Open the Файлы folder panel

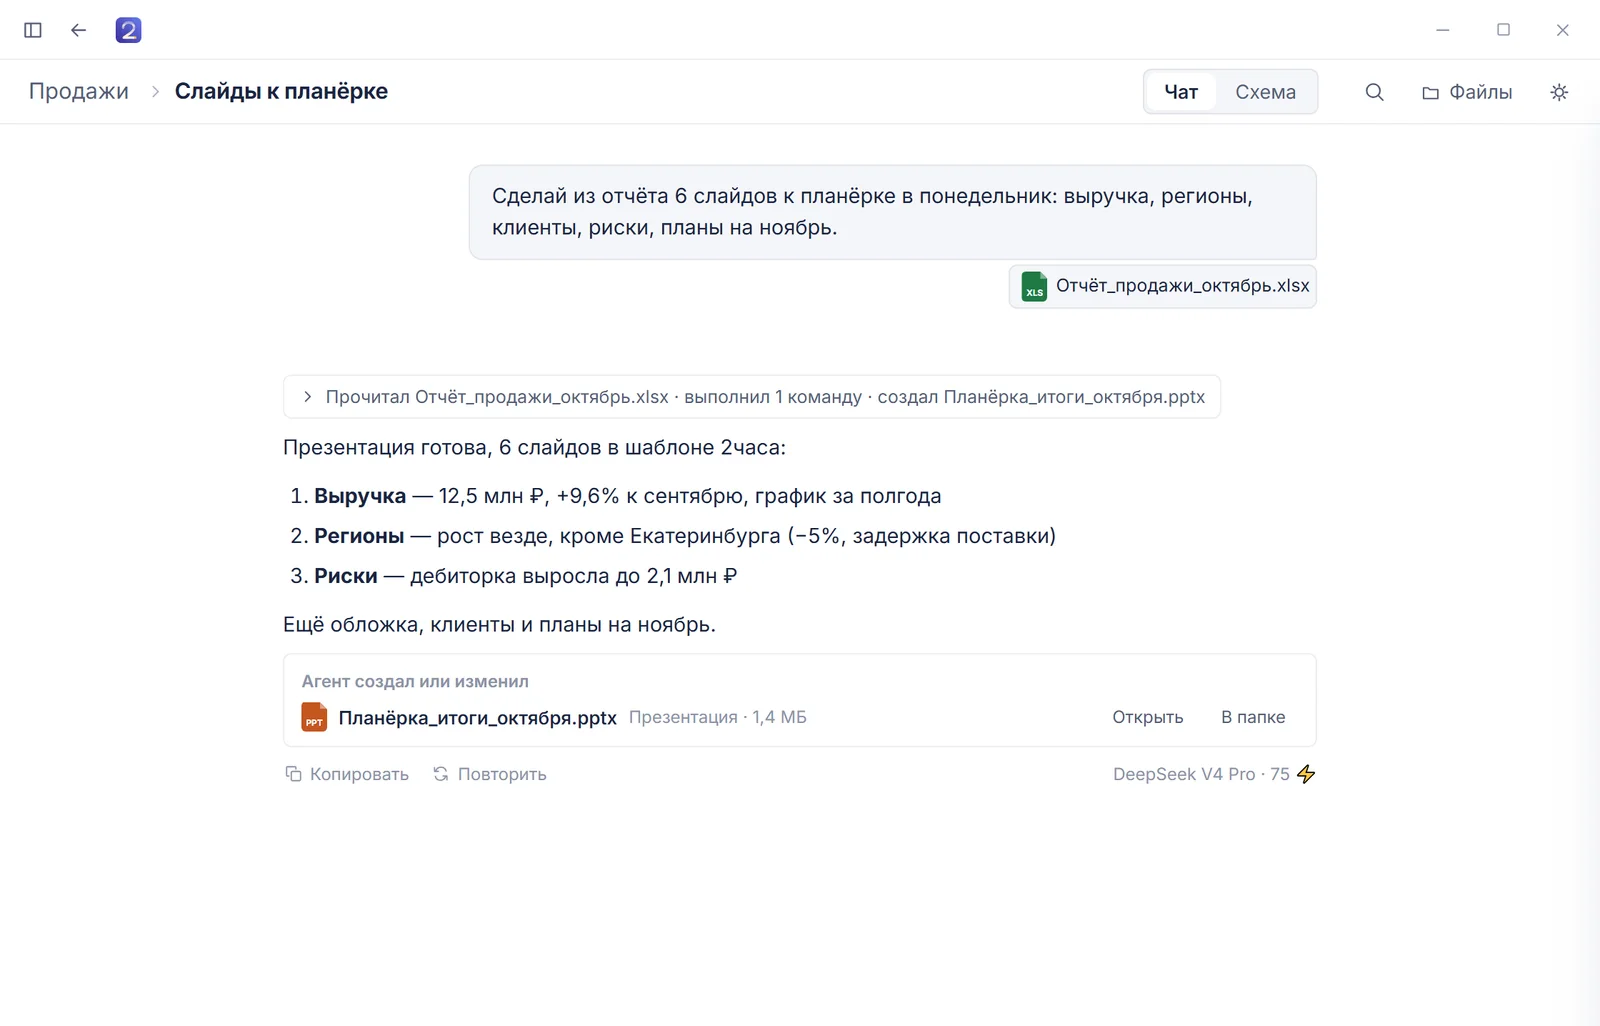pos(1467,92)
